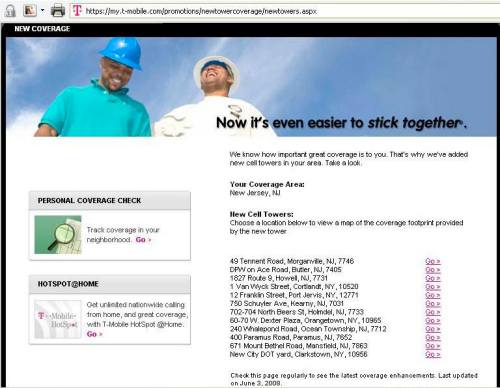This screenshot has width=500, height=388.
Task: Click the magnifying glass map image
Action: tap(58, 235)
